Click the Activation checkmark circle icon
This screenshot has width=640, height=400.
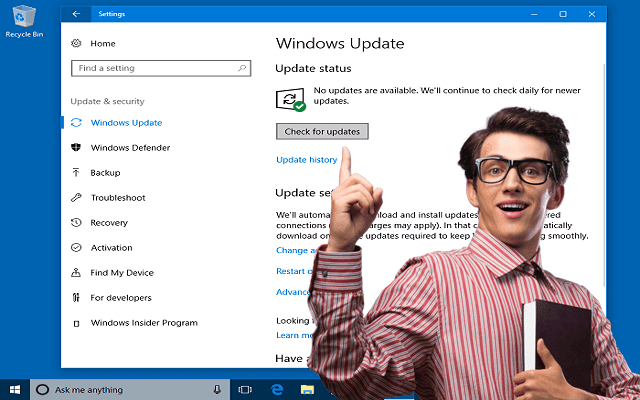76,247
